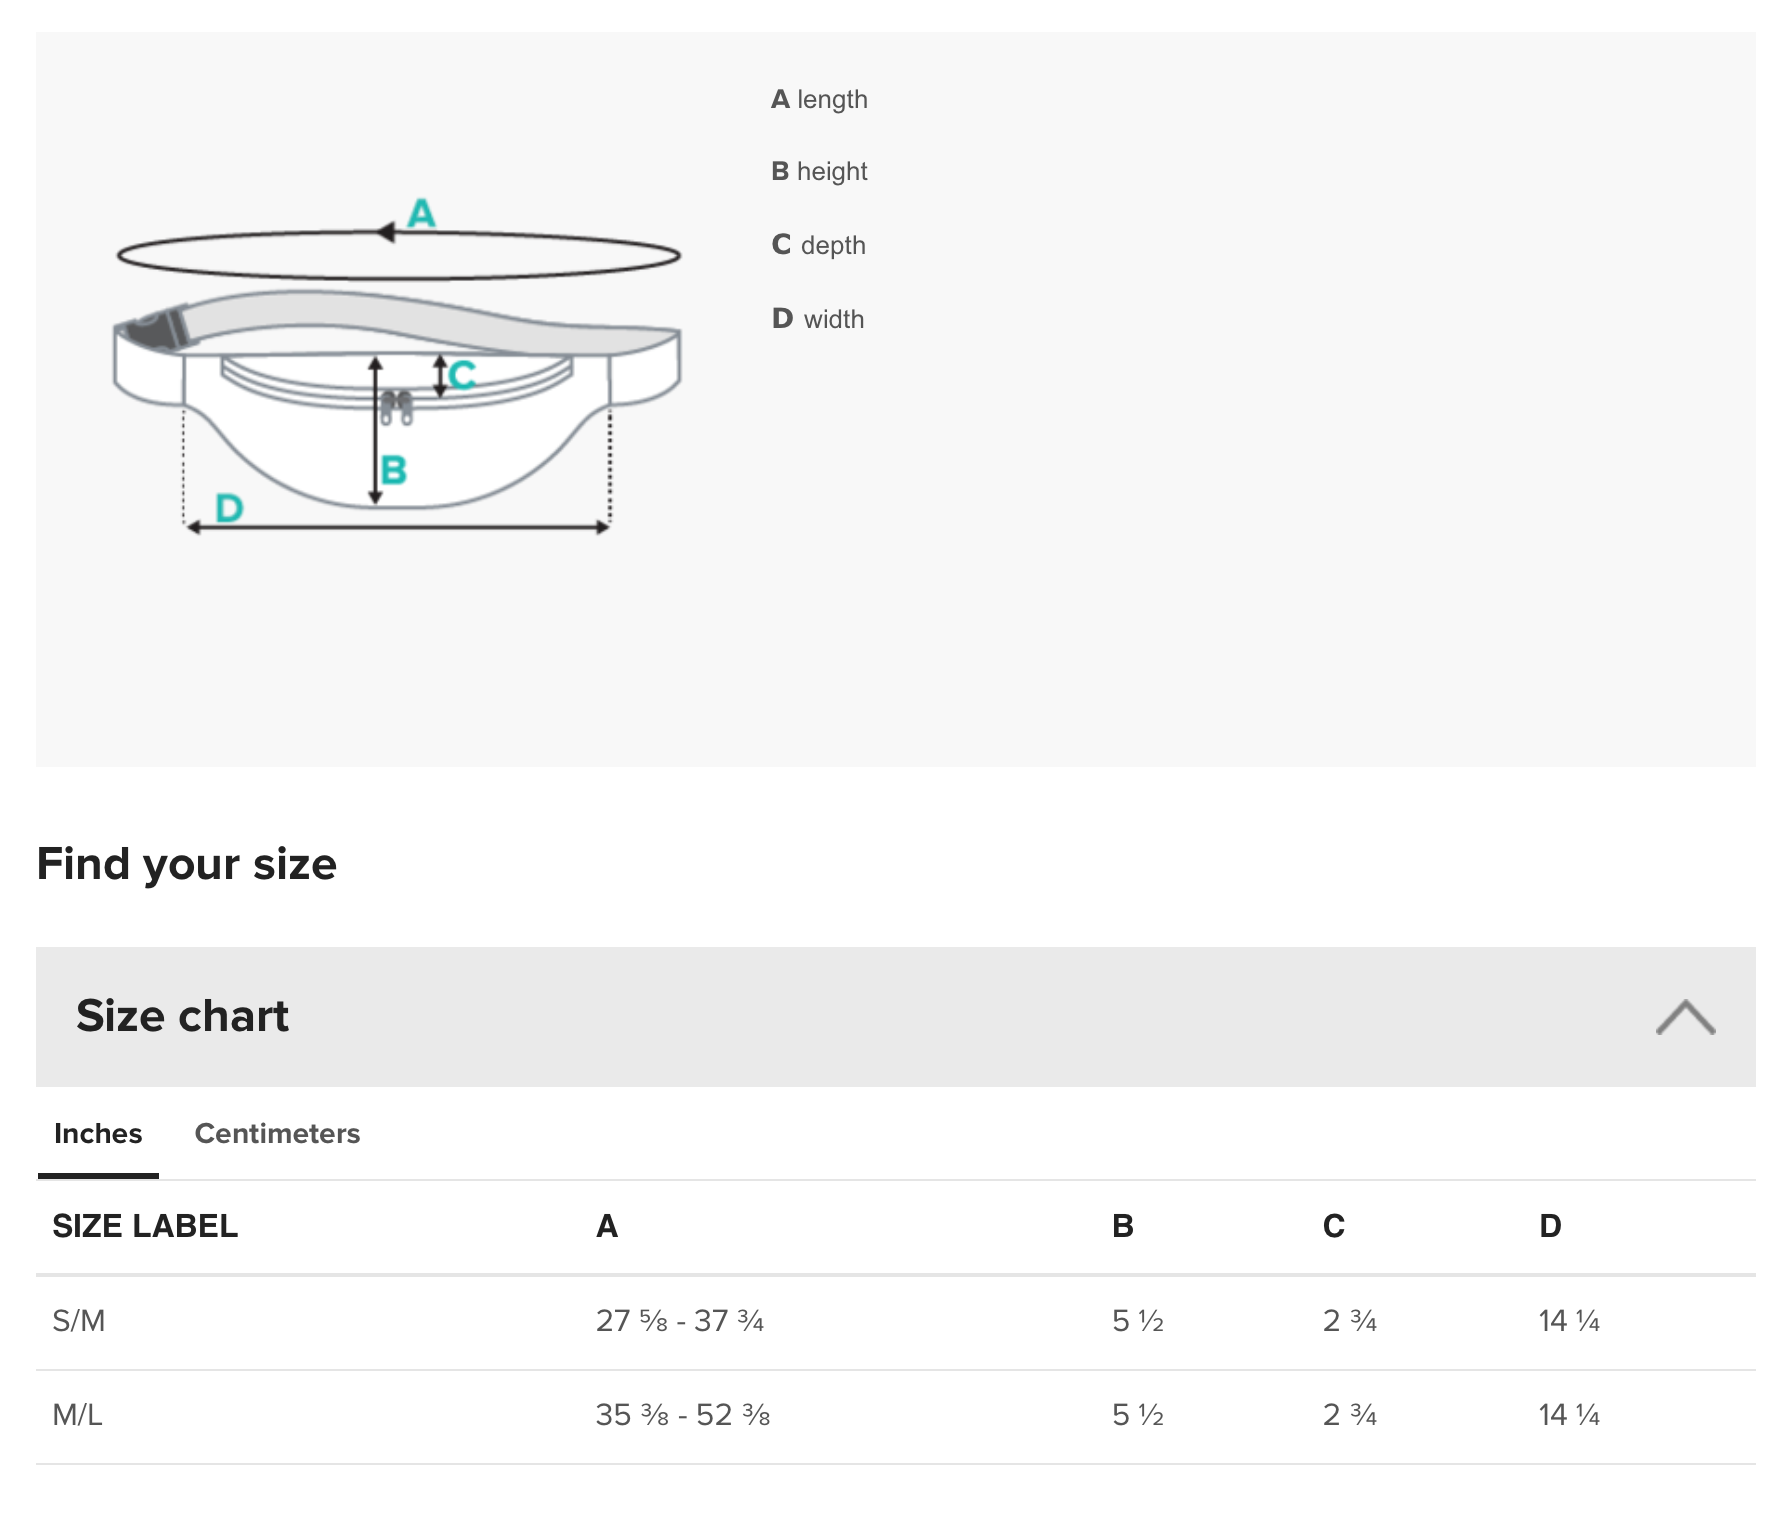1786x1536 pixels.
Task: Click the SIZE LABEL column header
Action: point(145,1226)
